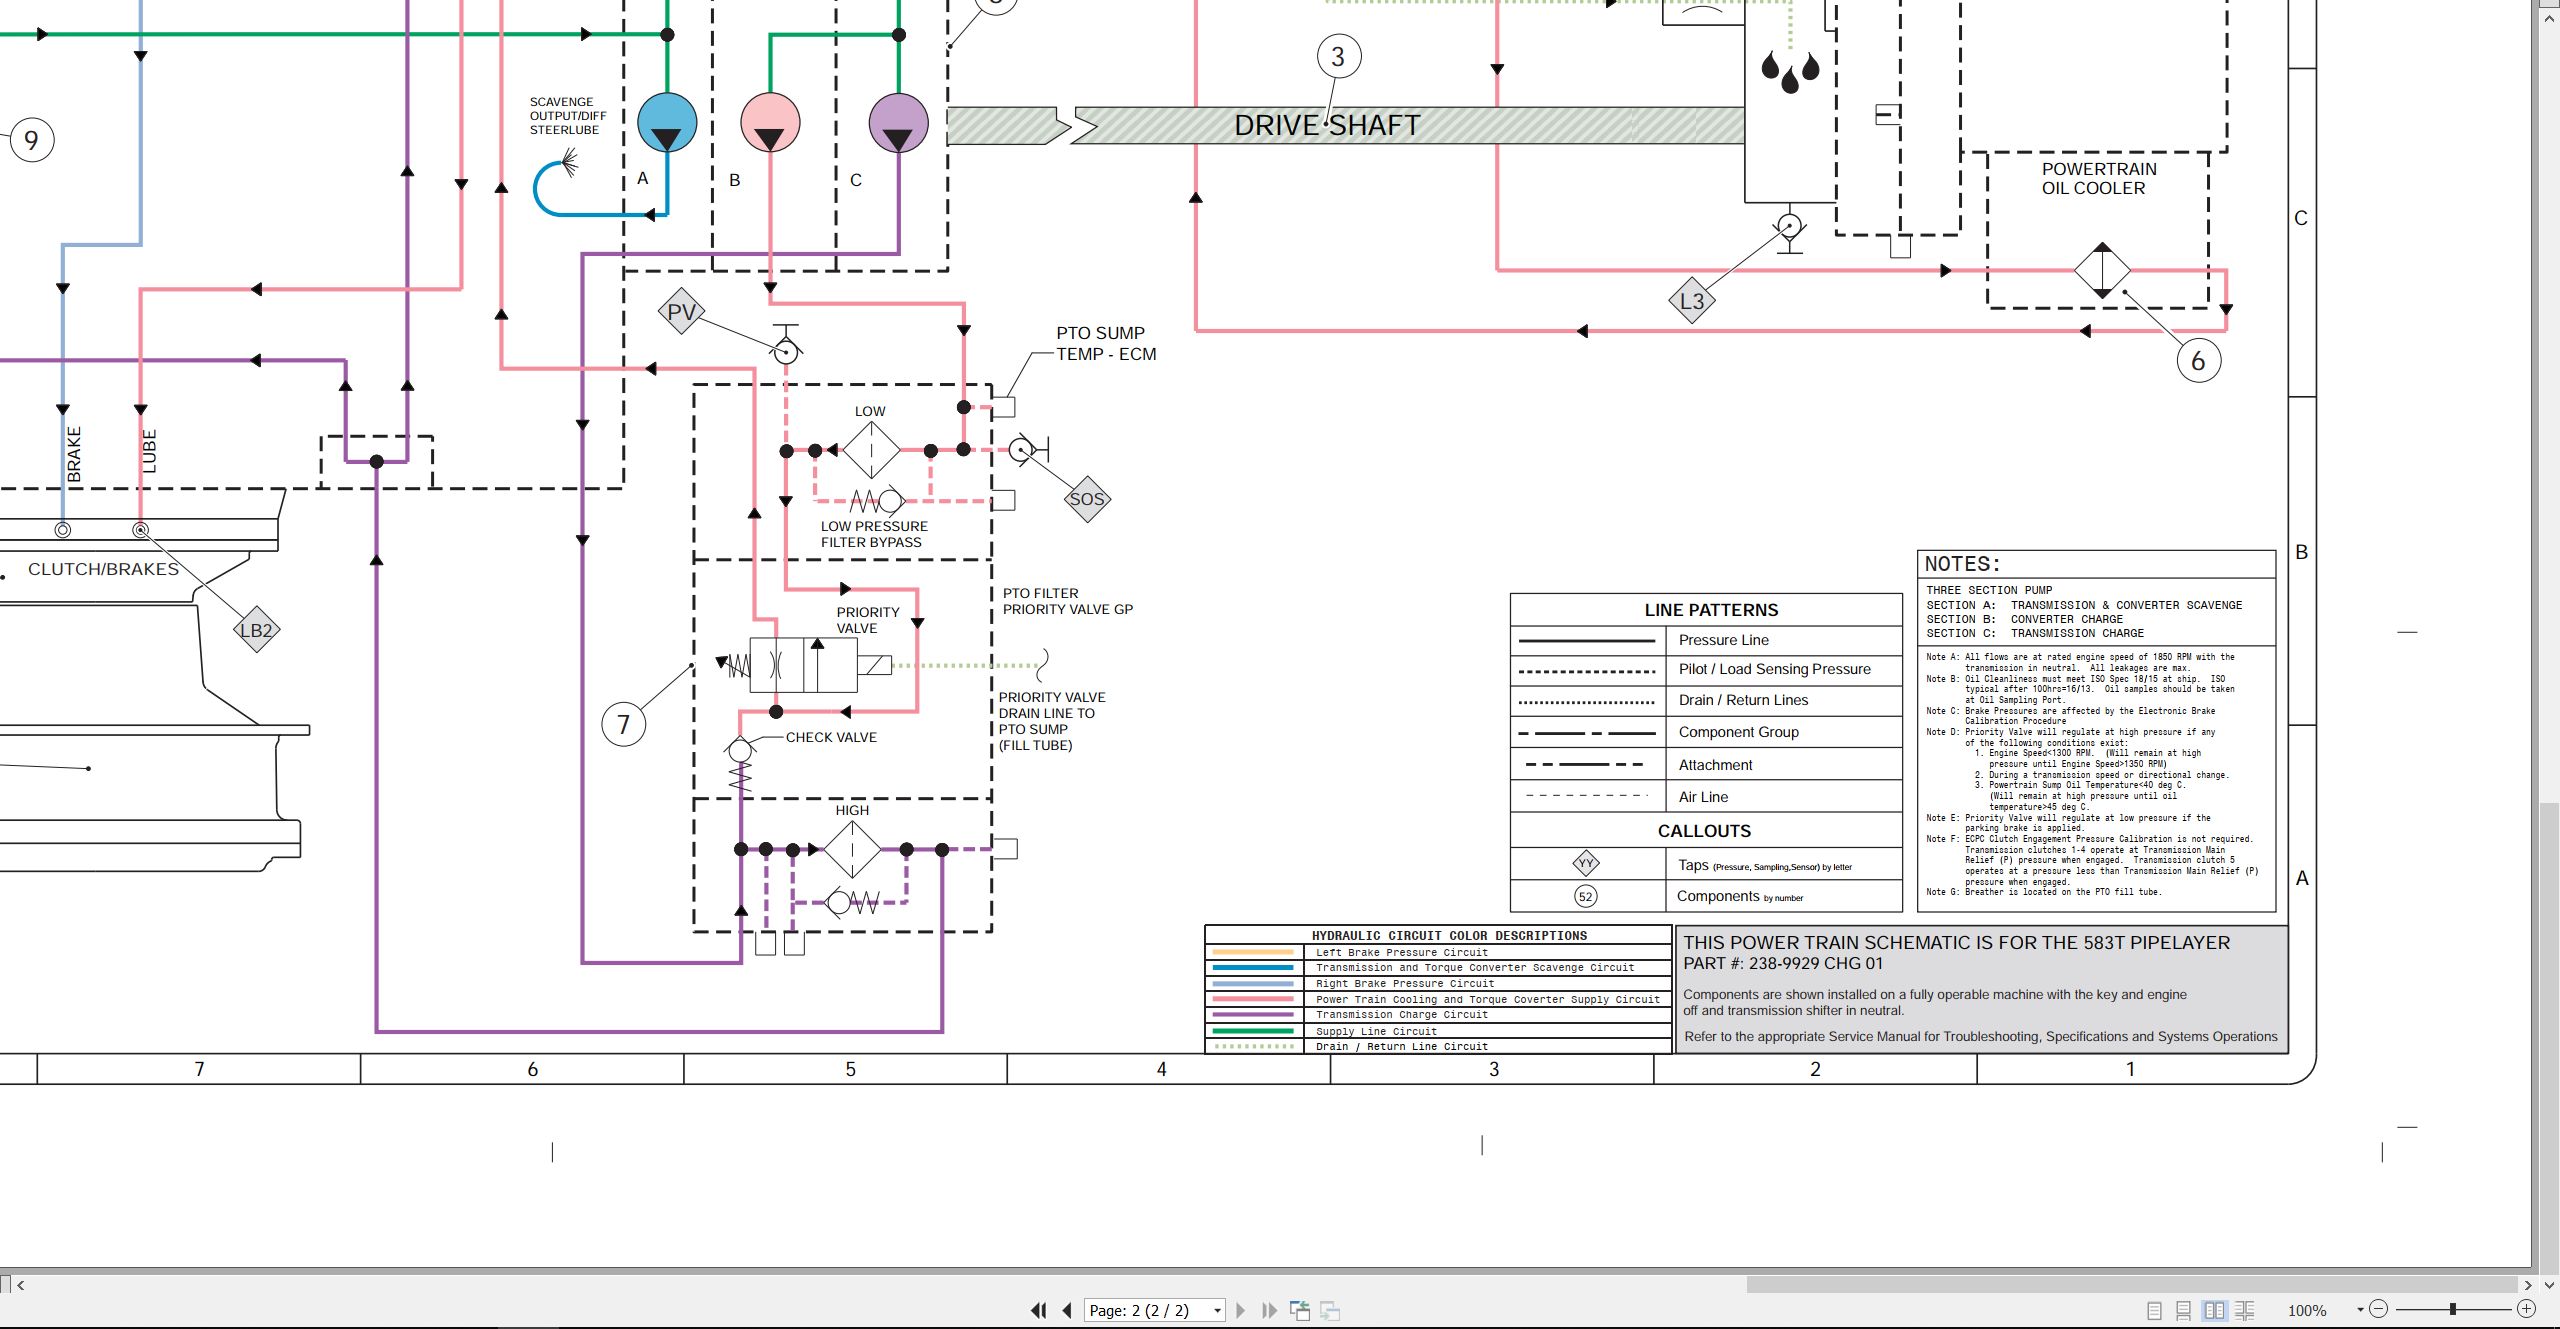The width and height of the screenshot is (2560, 1329).
Task: Zoom out with the minus button
Action: (x=2379, y=1309)
